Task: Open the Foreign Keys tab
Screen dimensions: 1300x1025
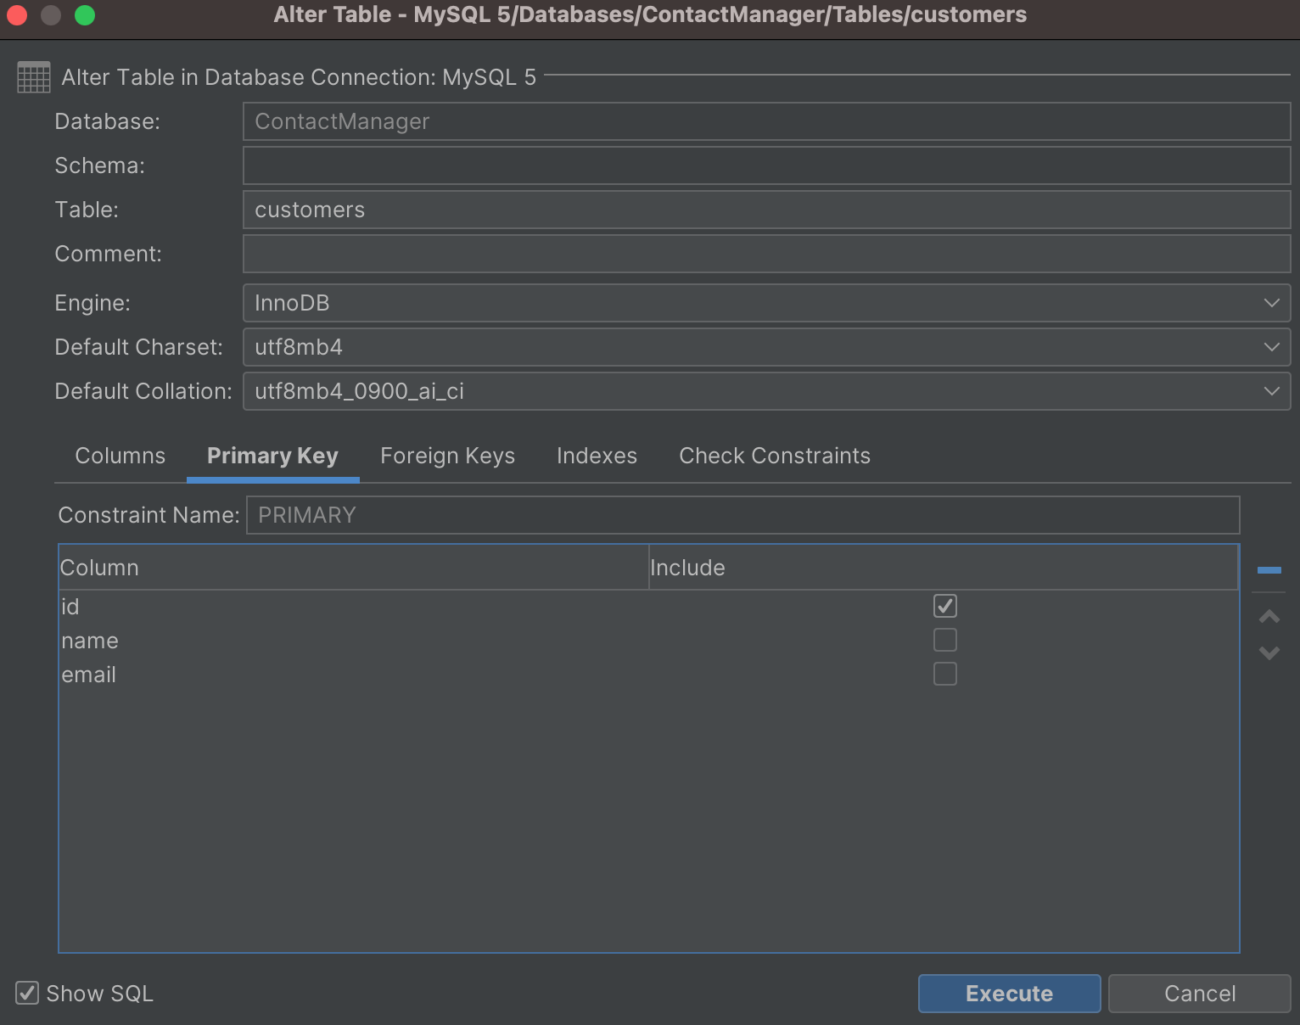Action: 447,456
